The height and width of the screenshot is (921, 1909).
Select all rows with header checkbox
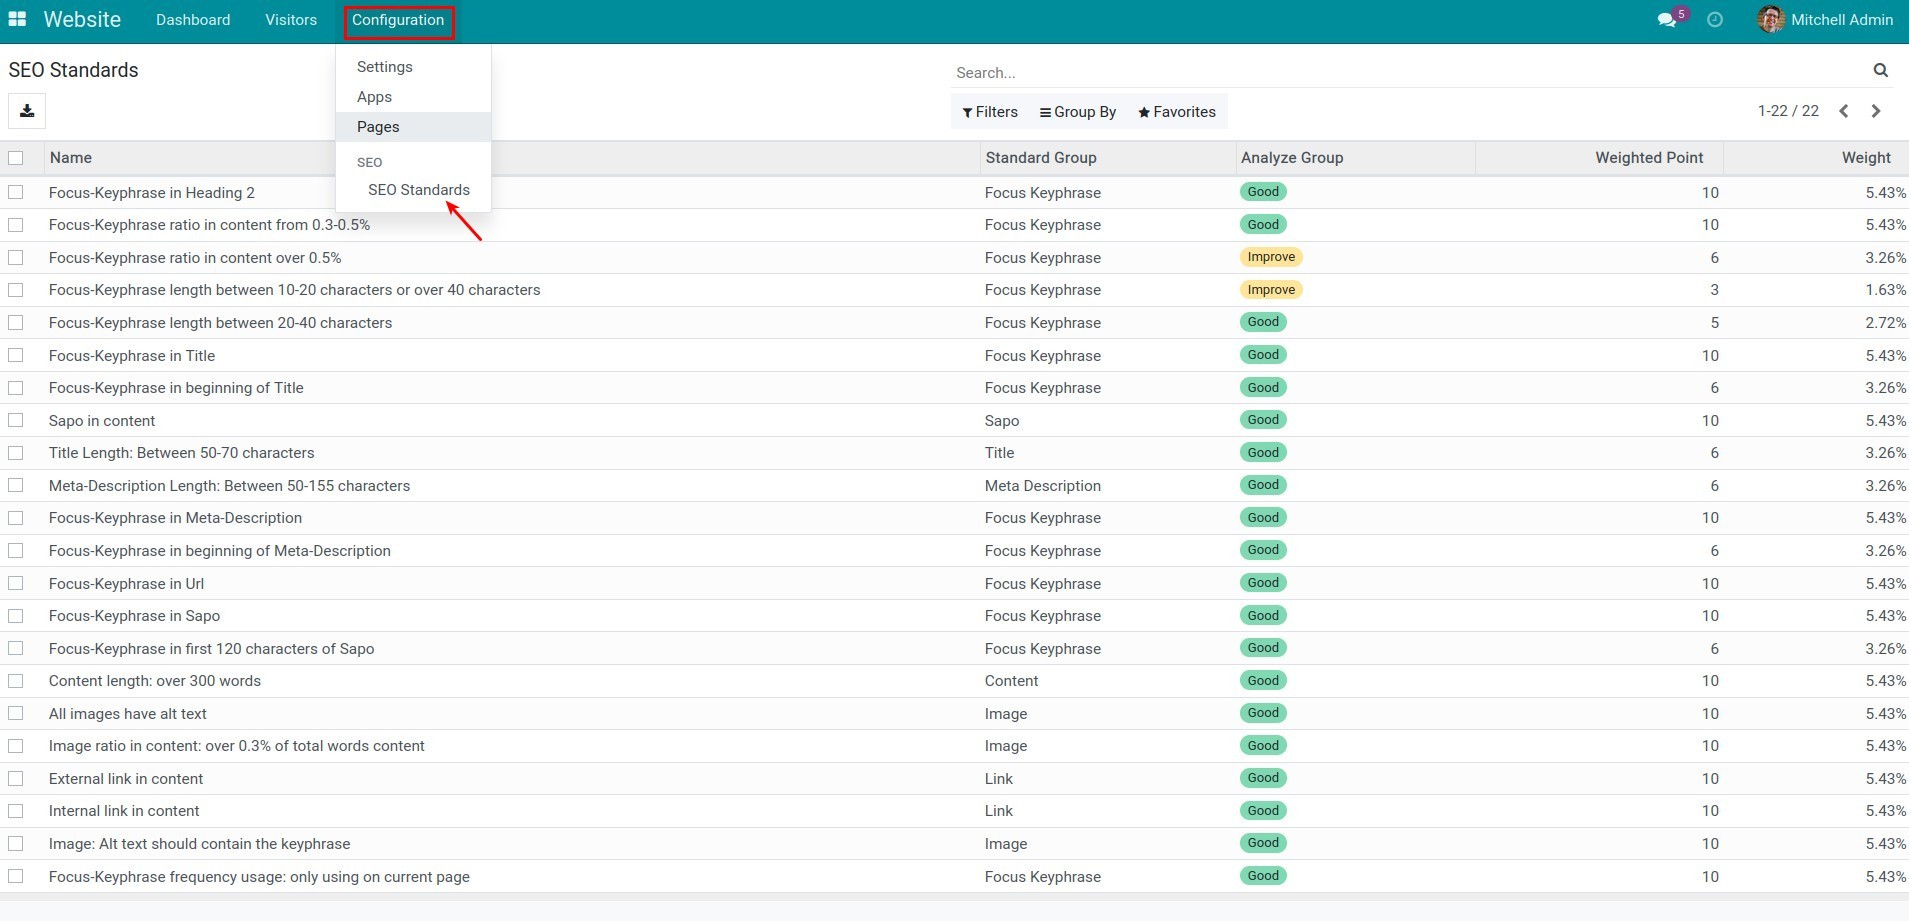click(x=15, y=157)
